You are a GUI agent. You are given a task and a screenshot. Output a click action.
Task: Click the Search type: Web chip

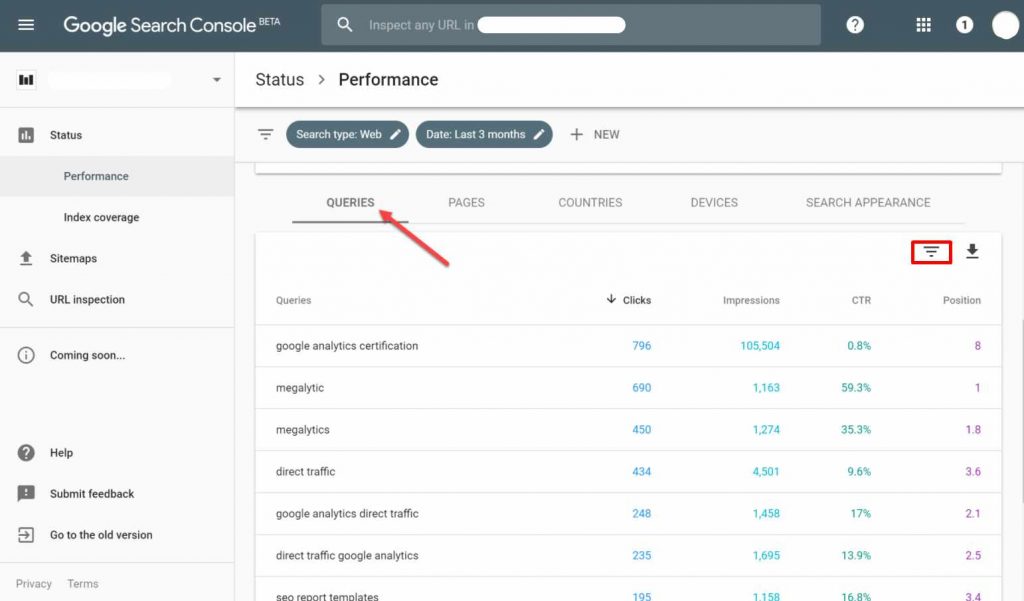point(347,134)
